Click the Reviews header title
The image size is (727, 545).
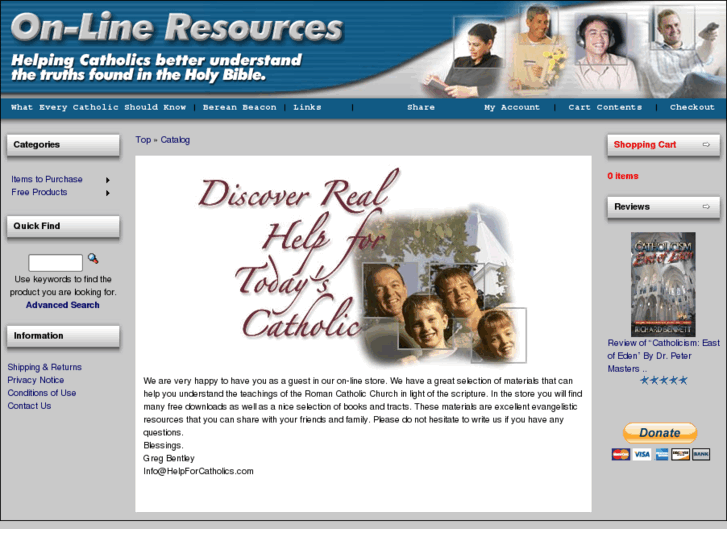point(632,206)
